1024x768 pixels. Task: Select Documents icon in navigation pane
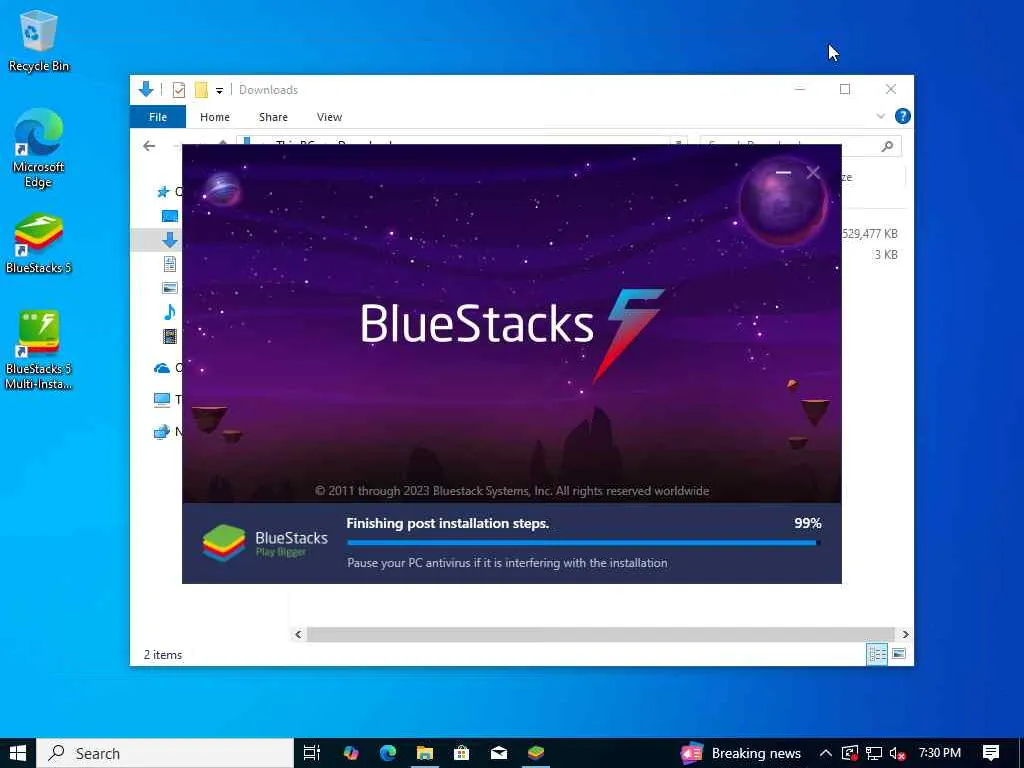[x=170, y=264]
